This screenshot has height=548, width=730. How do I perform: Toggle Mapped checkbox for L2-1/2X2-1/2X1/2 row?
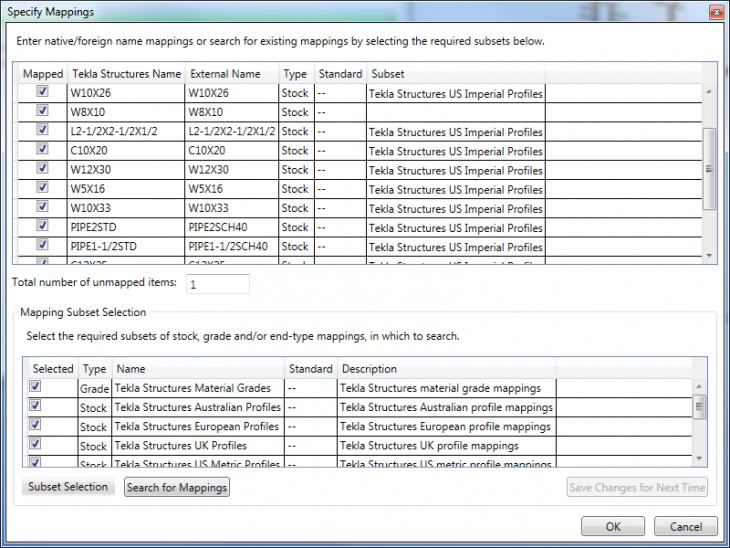42,129
